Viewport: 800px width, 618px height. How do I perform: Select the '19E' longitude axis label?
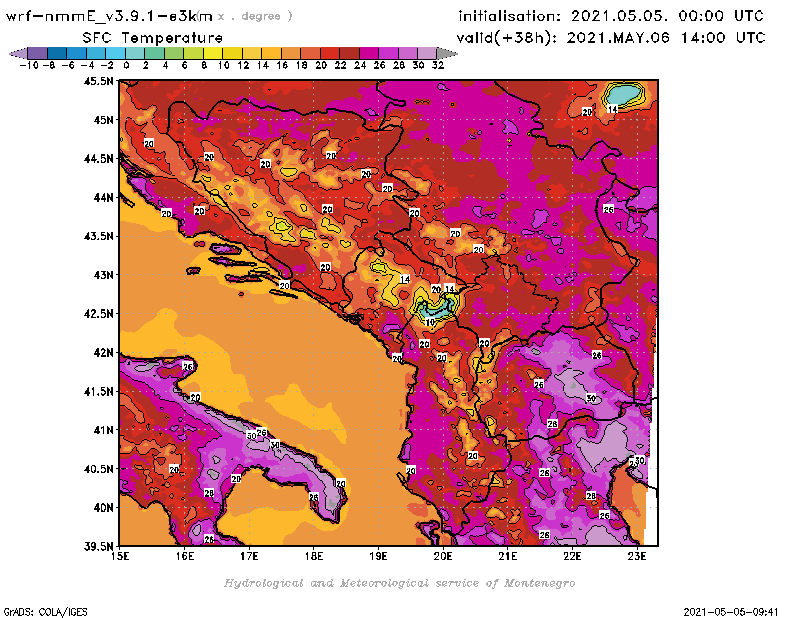pyautogui.click(x=378, y=556)
